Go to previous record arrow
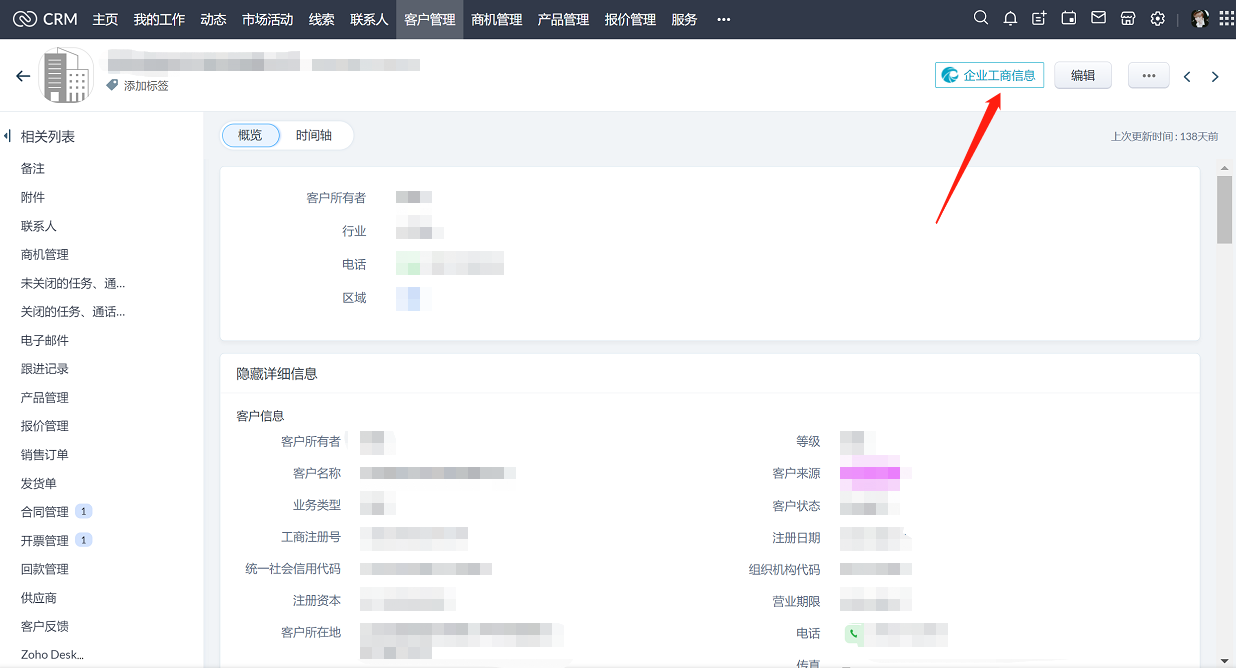Viewport: 1236px width, 668px height. tap(1187, 76)
